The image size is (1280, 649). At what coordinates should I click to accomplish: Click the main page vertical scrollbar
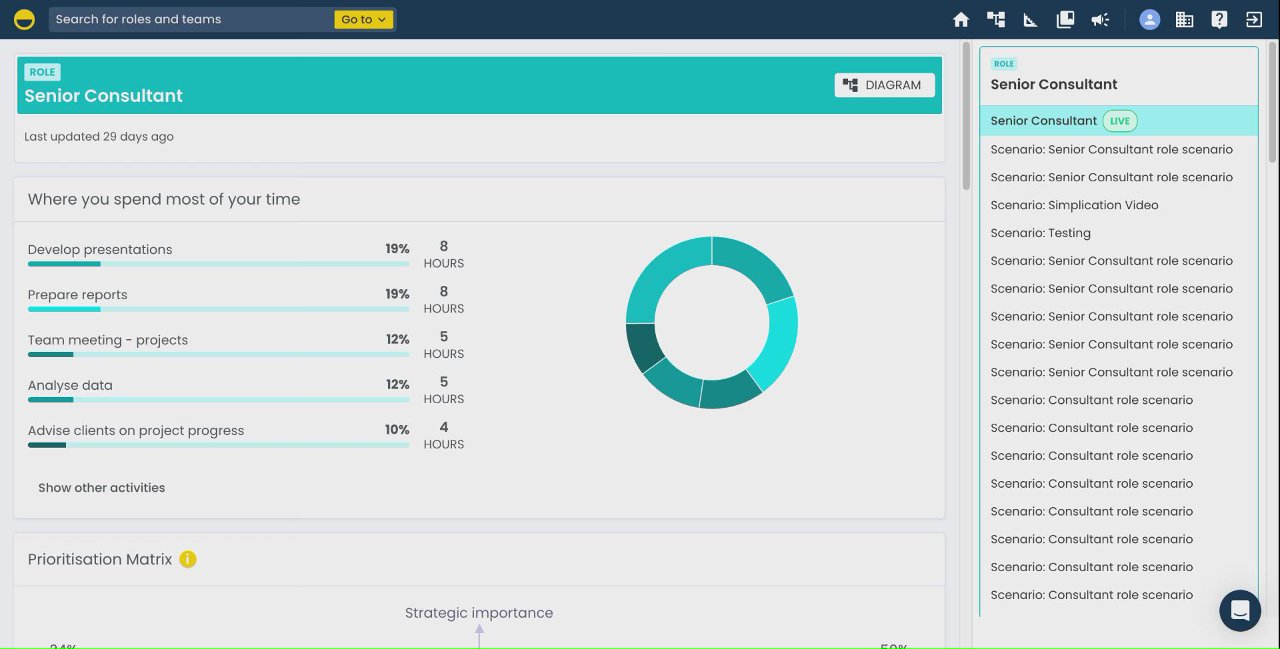coord(966,115)
